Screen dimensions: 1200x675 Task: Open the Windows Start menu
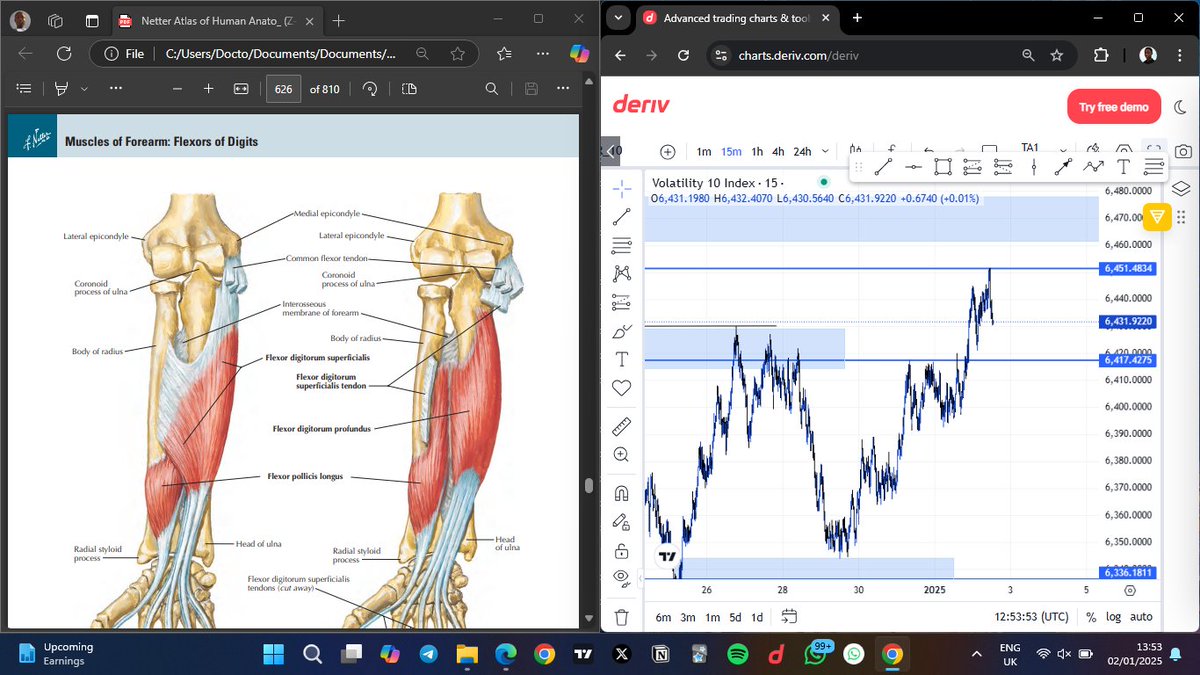[274, 654]
